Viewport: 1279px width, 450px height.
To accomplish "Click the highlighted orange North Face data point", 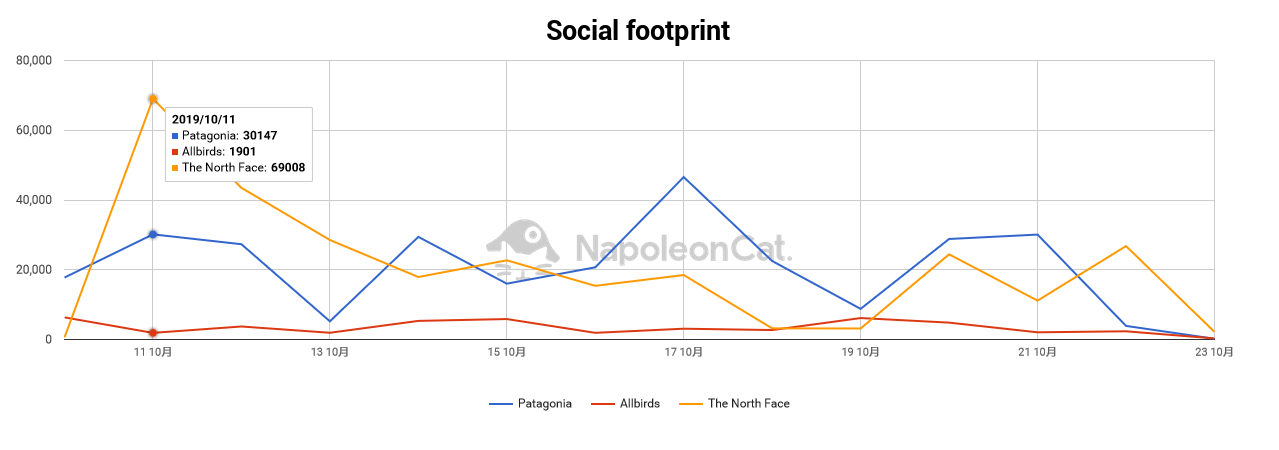I will pyautogui.click(x=153, y=99).
